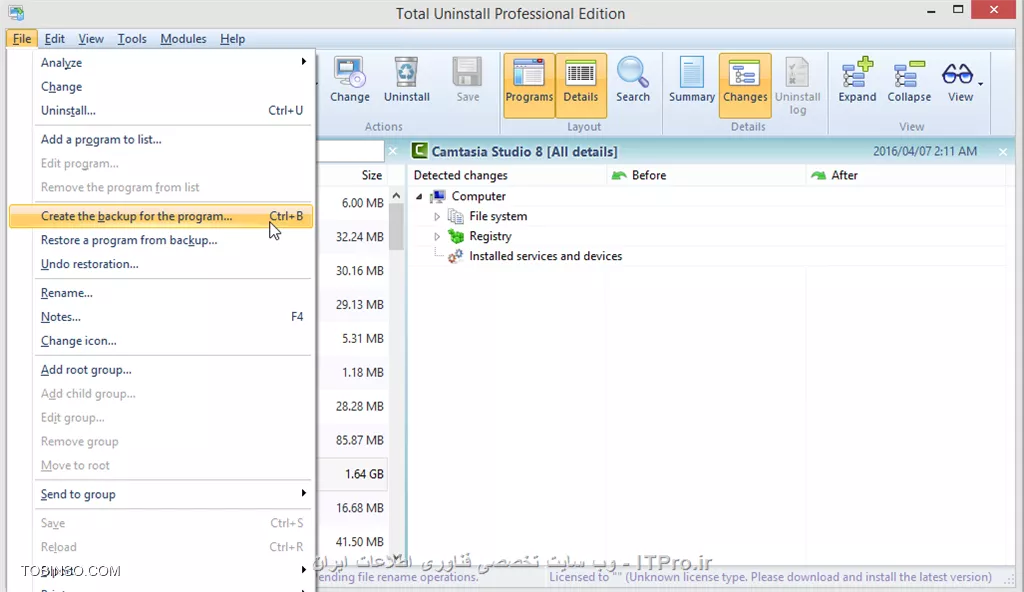Click the Size column header

pos(372,175)
